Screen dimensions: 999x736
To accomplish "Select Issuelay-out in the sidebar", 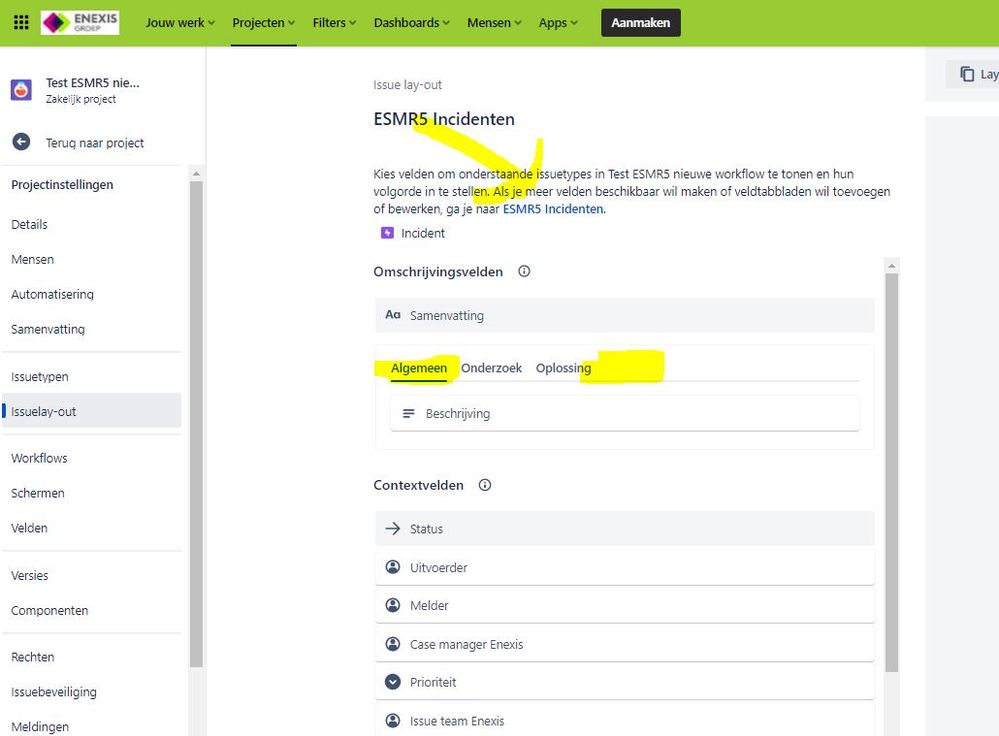I will (92, 411).
